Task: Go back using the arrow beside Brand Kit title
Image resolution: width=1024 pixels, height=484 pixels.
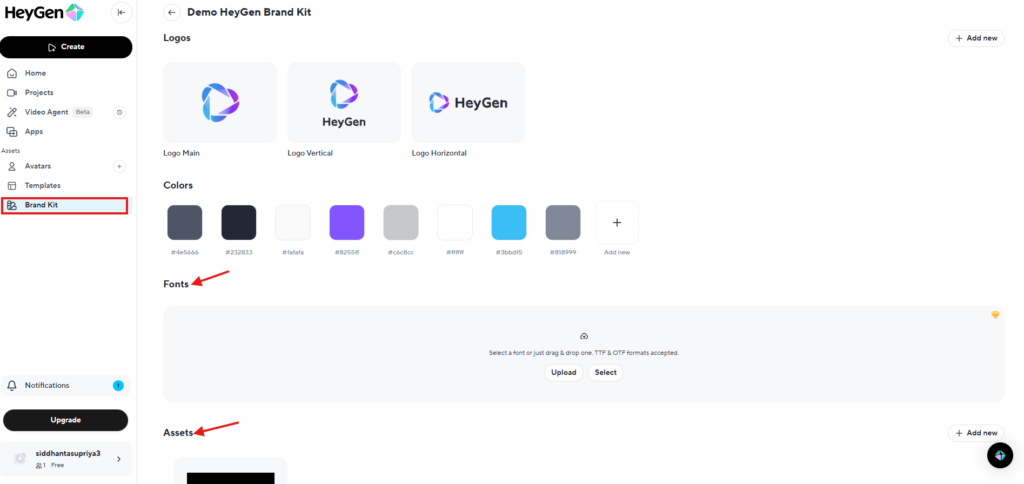Action: point(172,12)
